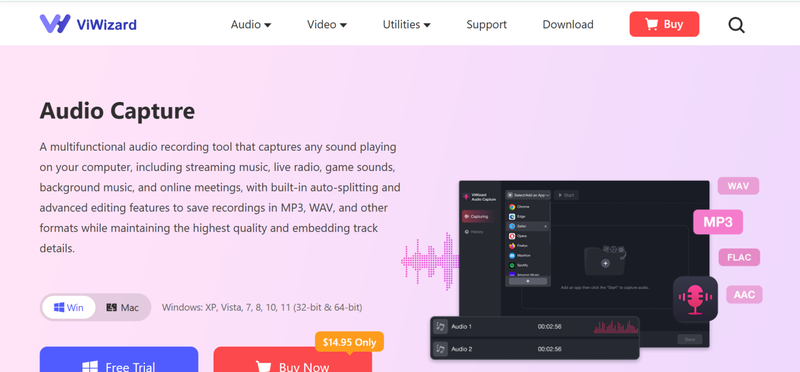
Task: Choose Edge in the app list
Action: [528, 216]
